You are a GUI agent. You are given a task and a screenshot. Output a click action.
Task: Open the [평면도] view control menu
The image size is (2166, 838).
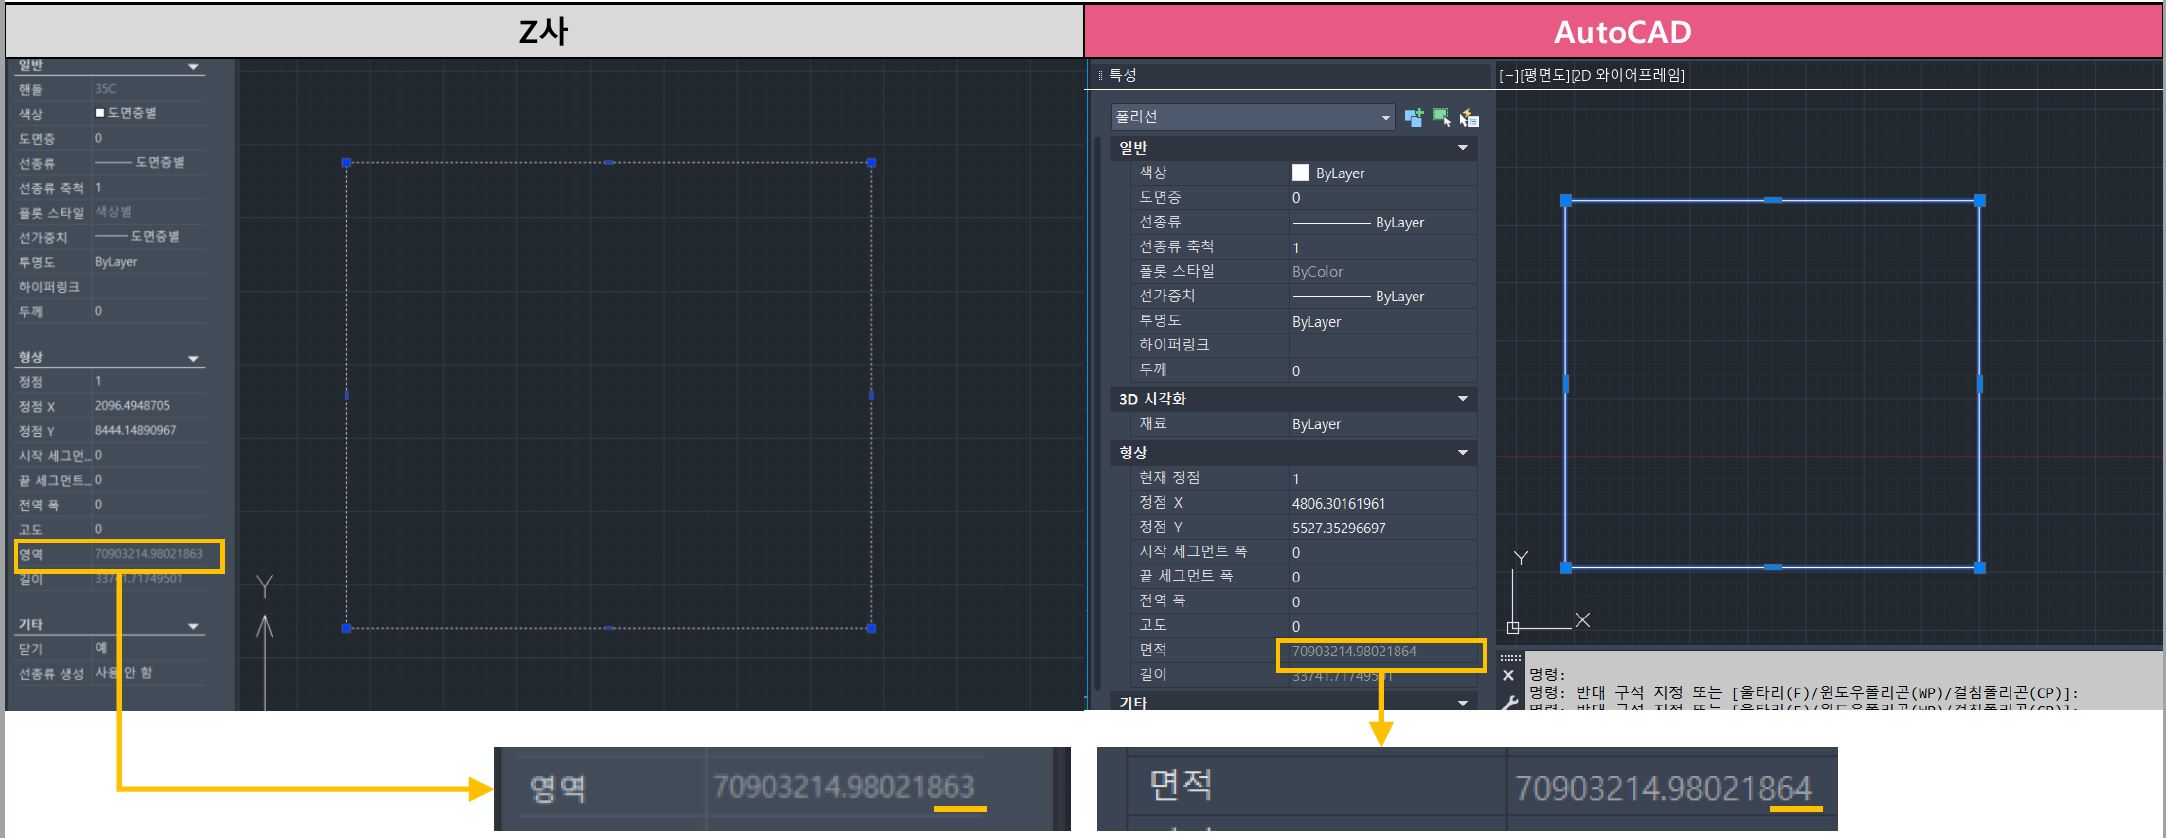tap(1544, 75)
